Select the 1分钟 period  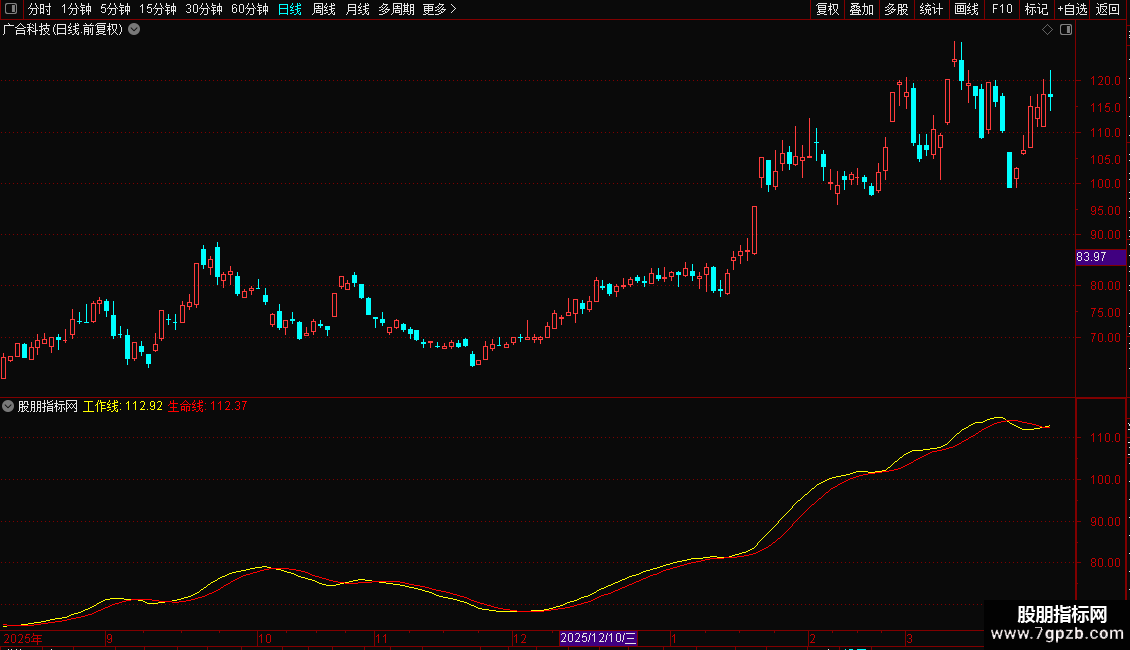pos(76,9)
